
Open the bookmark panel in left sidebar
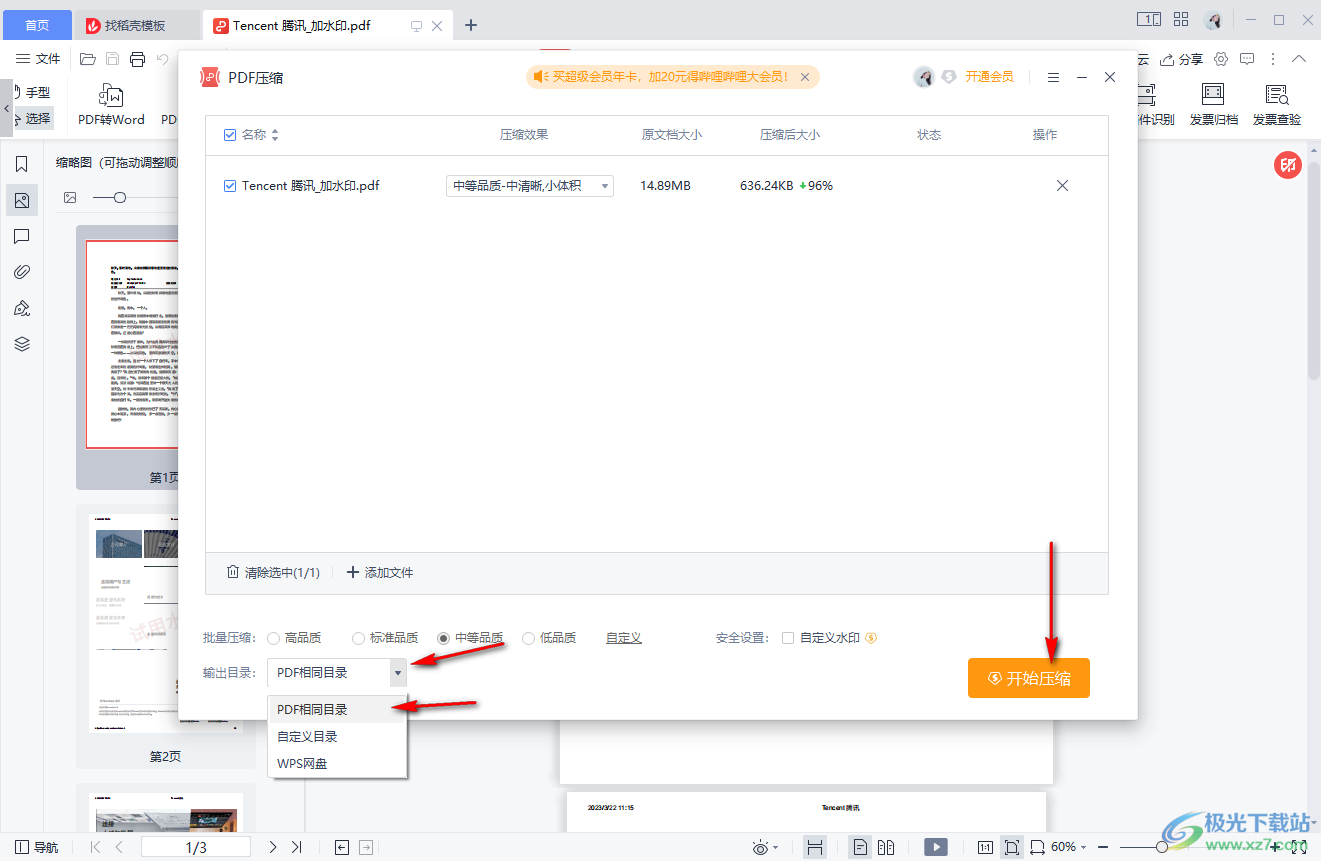click(x=22, y=164)
